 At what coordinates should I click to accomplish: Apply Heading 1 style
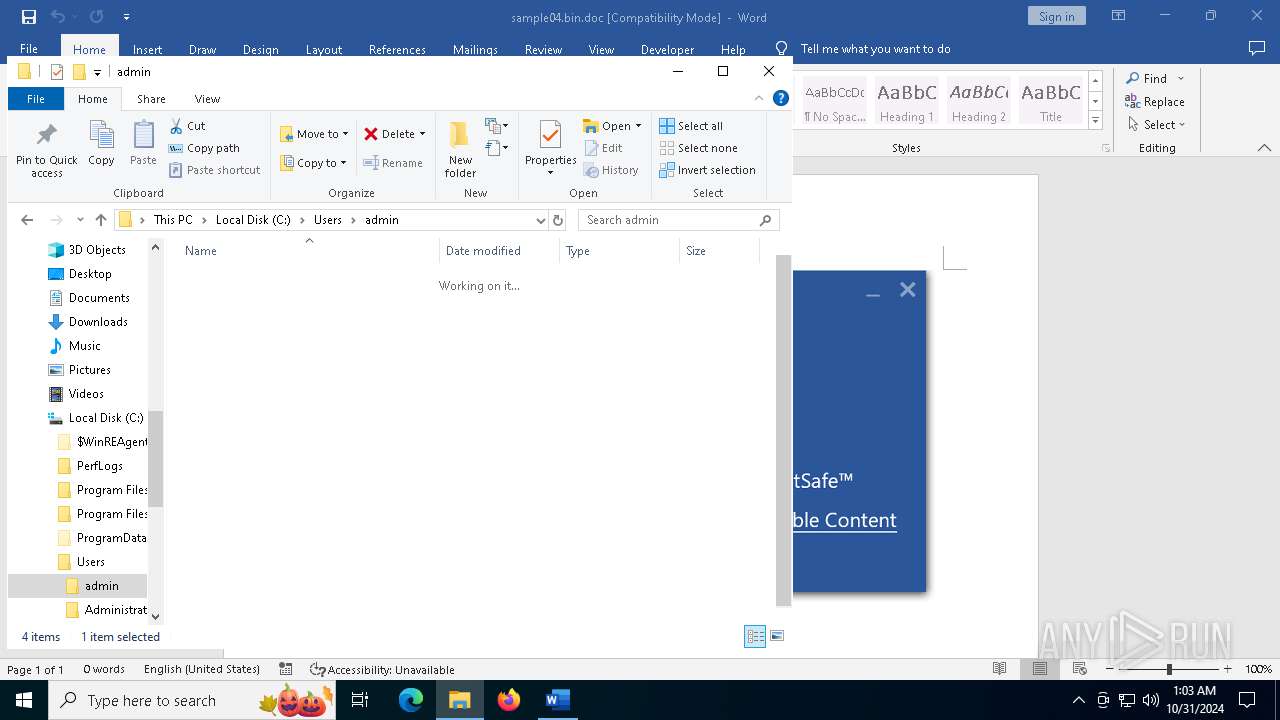tap(906, 102)
